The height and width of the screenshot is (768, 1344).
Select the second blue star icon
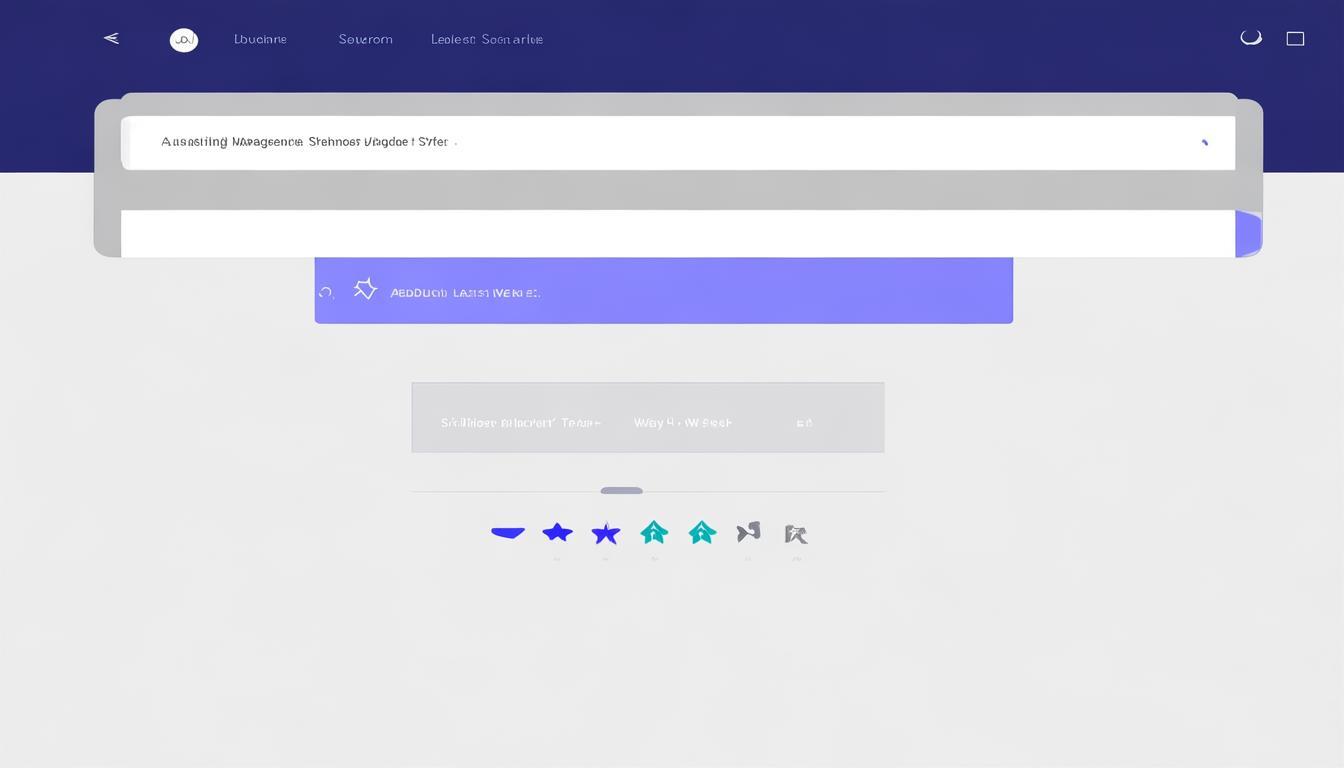[605, 534]
